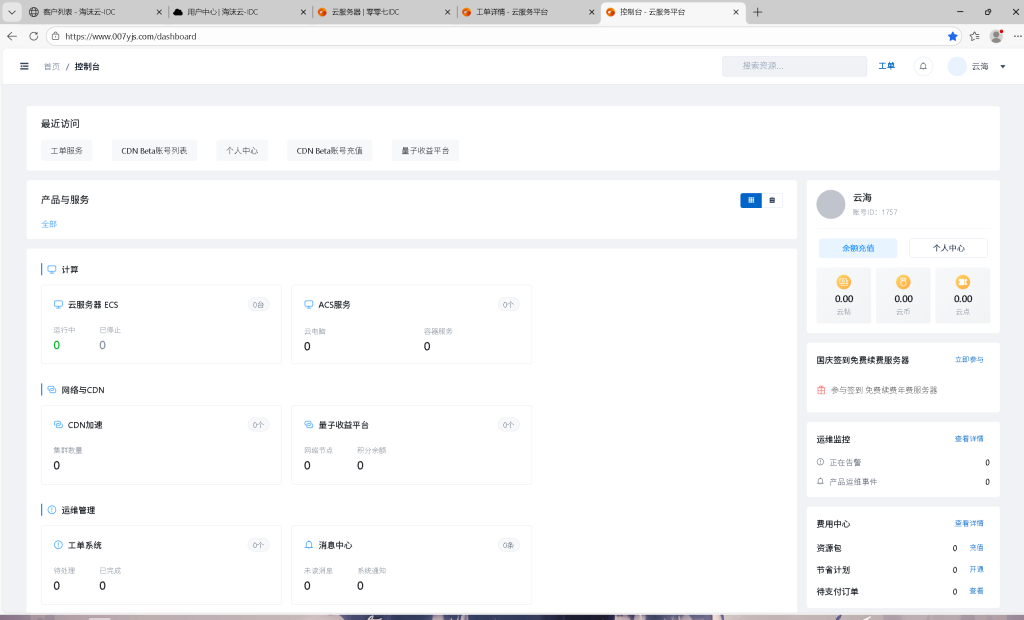1024x620 pixels.
Task: Switch products to list view
Action: [772, 200]
